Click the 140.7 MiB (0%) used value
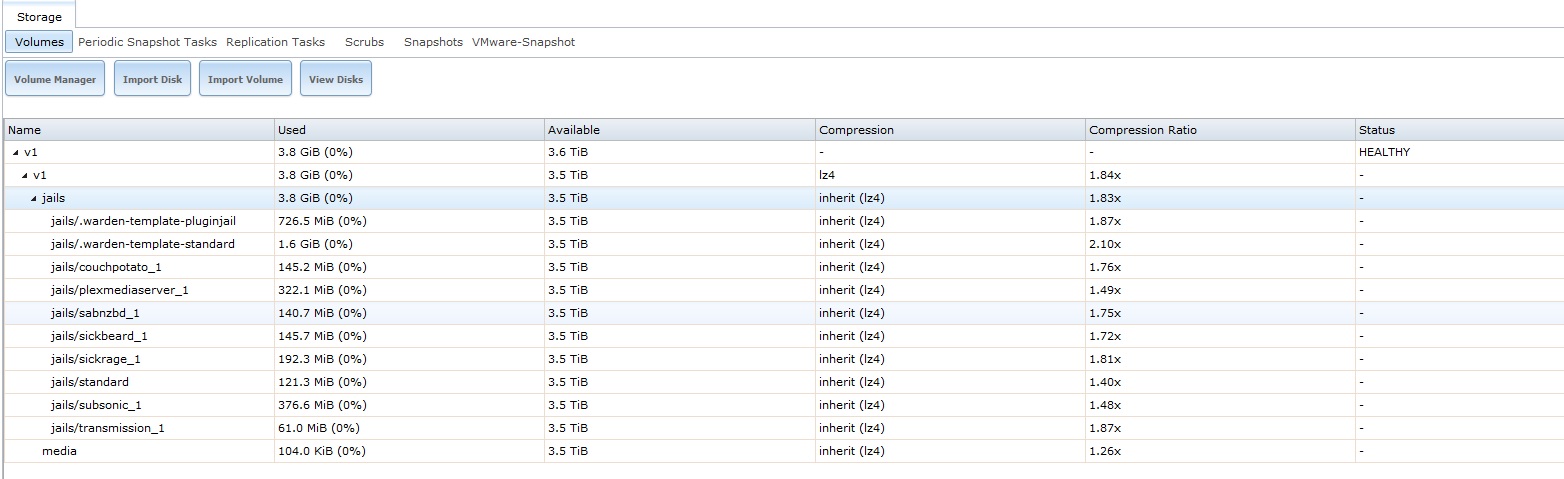The height and width of the screenshot is (479, 1564). pyautogui.click(x=322, y=313)
